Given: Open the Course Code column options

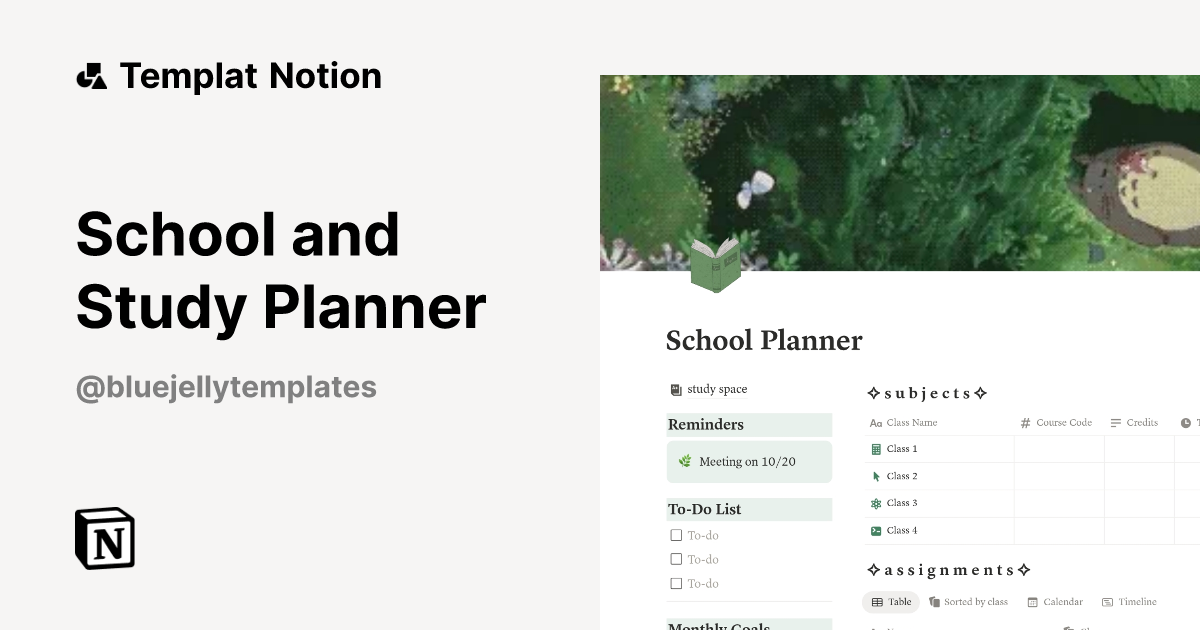Looking at the screenshot, I should 1062,422.
